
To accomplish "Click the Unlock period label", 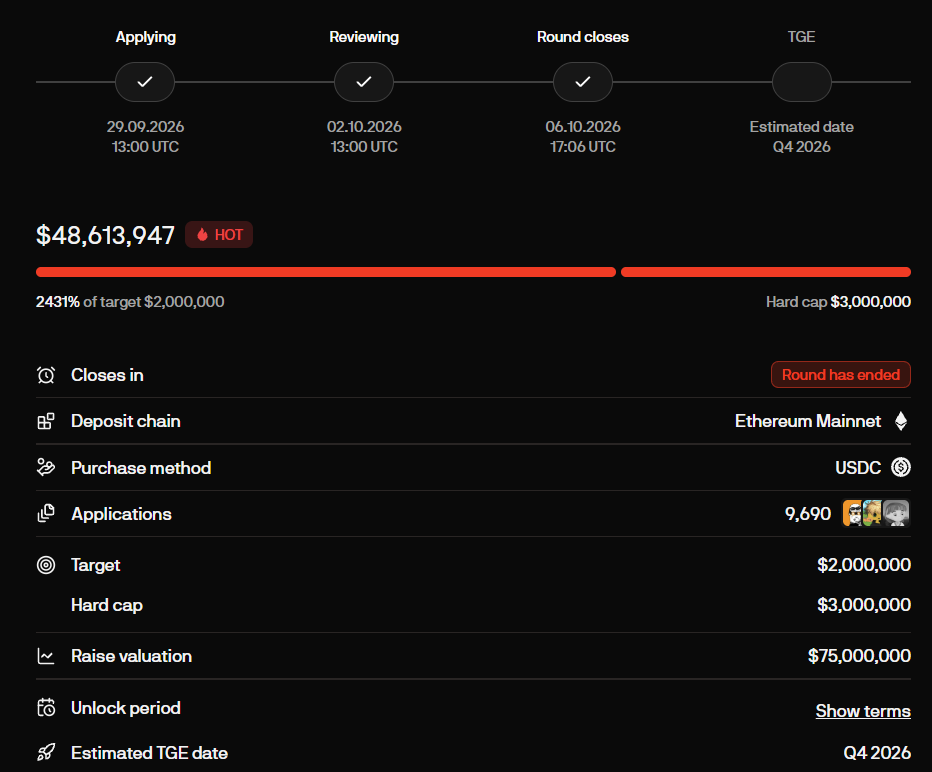I will pyautogui.click(x=125, y=708).
